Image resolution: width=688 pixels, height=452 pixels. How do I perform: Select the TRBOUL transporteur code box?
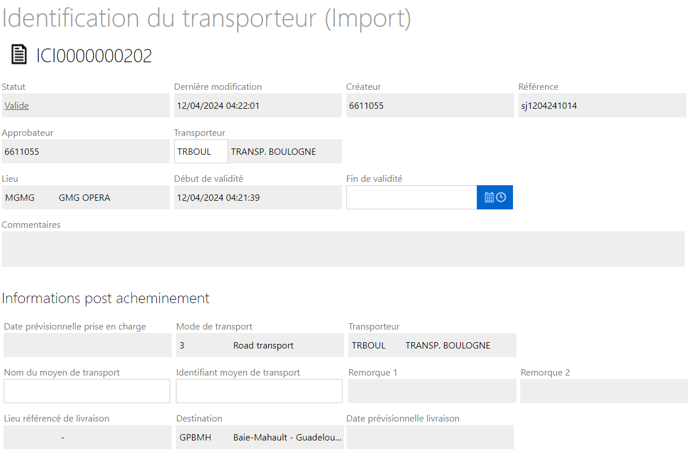click(x=201, y=151)
